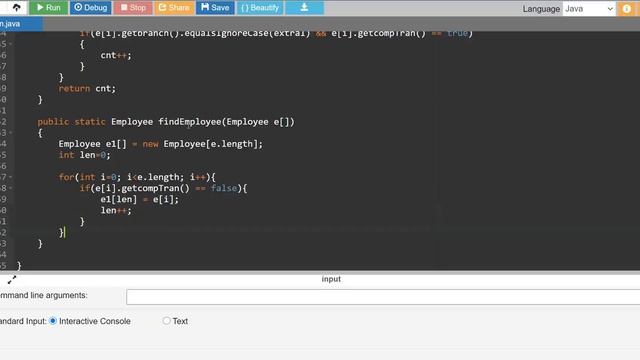Collapse fold arrow on the for loop line
This screenshot has height=360, width=640.
point(11,177)
